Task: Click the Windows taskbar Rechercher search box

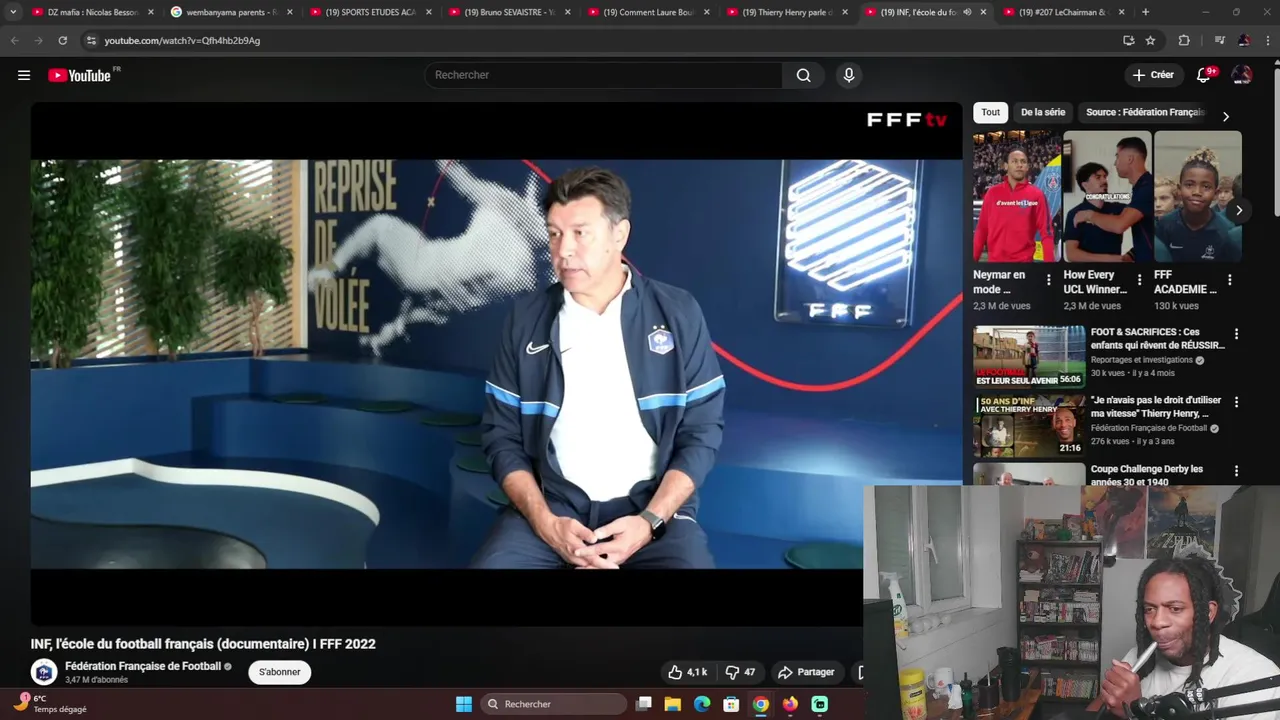Action: [x=553, y=704]
